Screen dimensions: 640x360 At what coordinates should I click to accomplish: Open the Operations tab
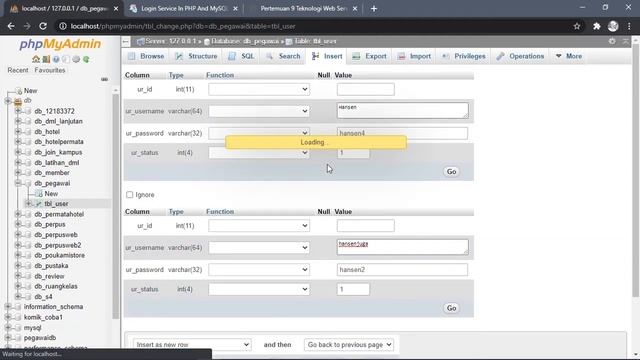coord(520,56)
